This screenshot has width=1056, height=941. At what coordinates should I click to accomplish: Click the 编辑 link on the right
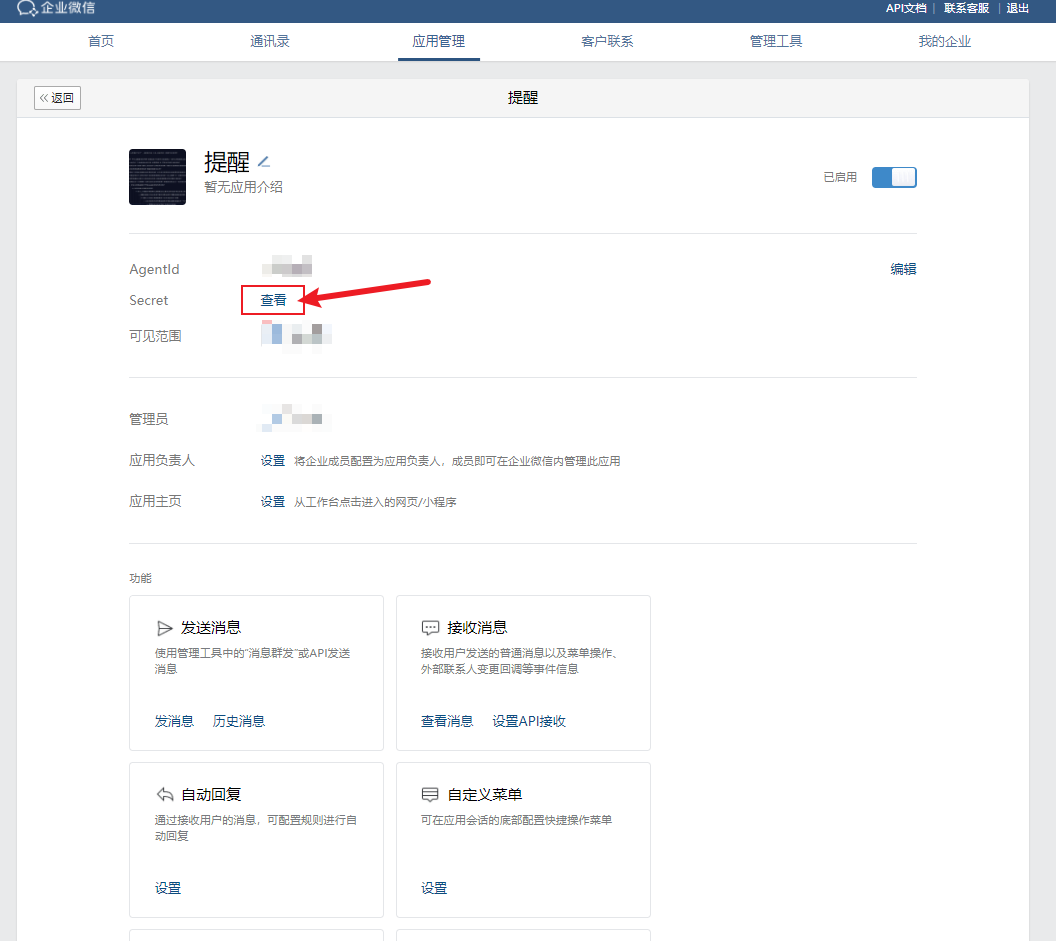pyautogui.click(x=903, y=269)
